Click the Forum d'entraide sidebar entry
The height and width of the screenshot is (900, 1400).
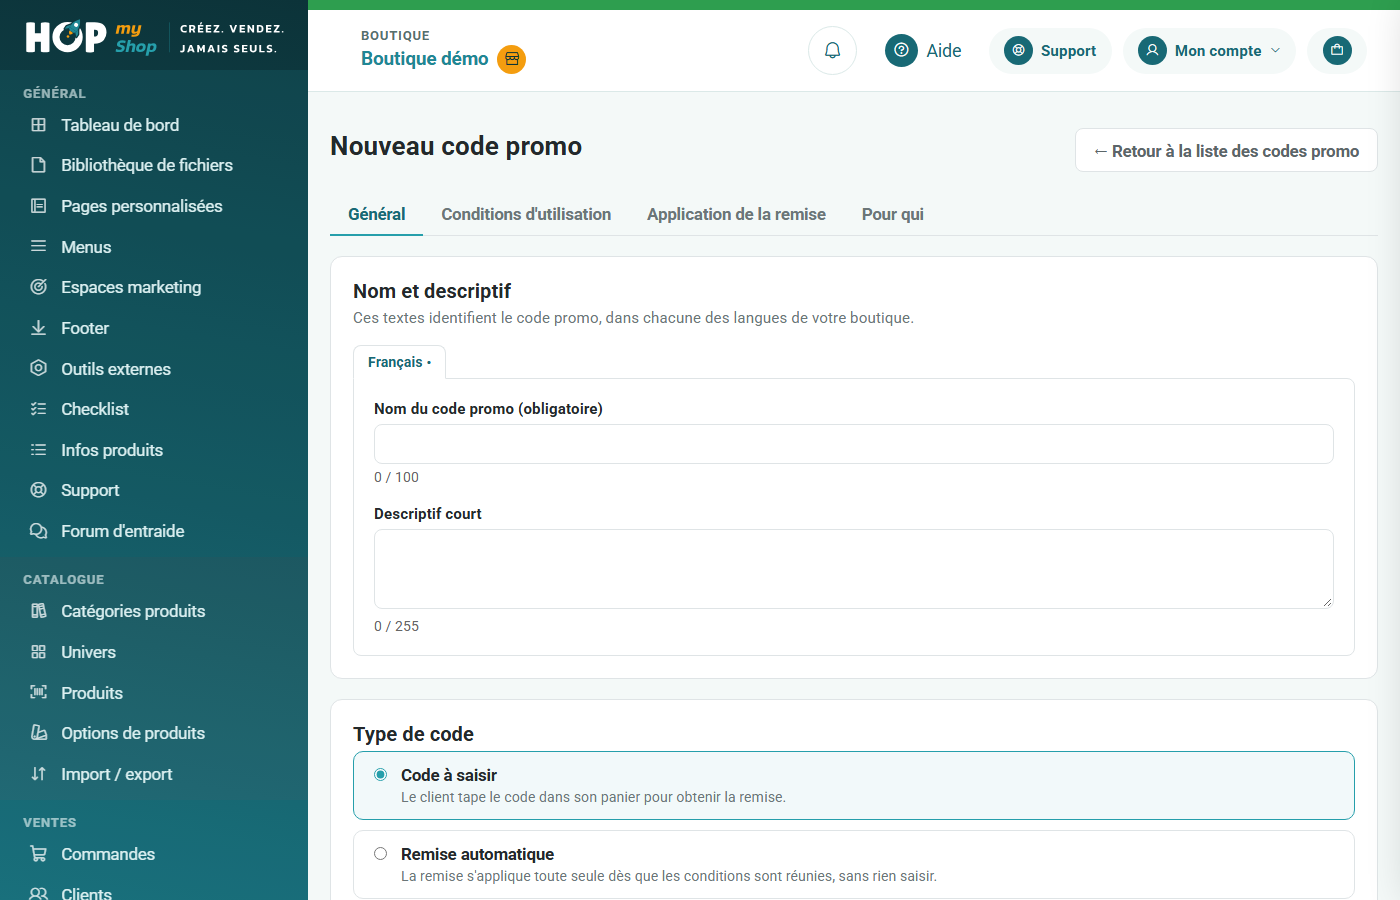(123, 531)
